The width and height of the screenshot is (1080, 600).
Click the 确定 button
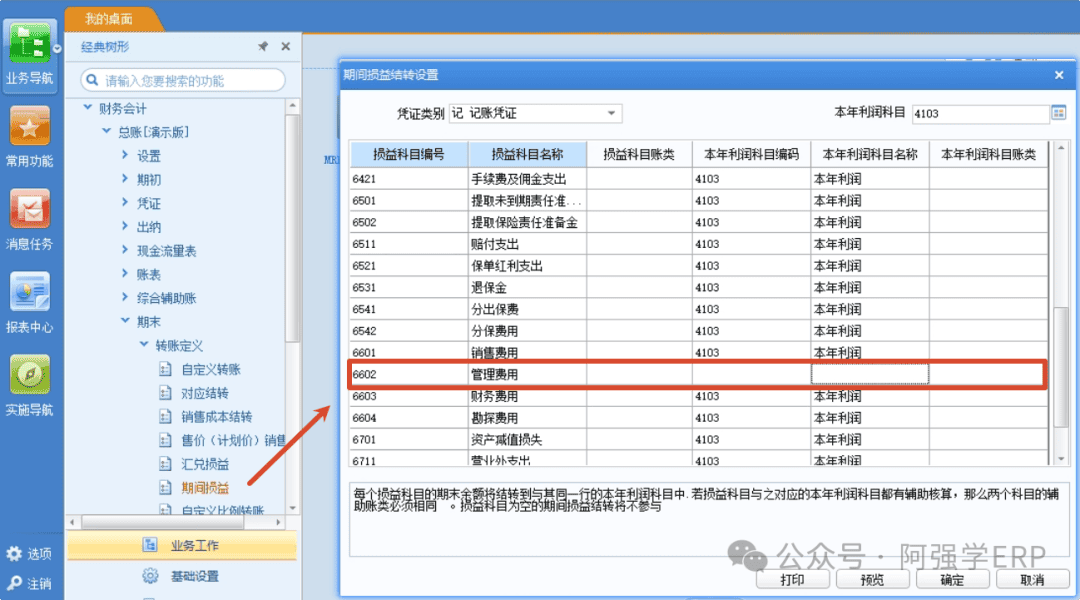(952, 580)
